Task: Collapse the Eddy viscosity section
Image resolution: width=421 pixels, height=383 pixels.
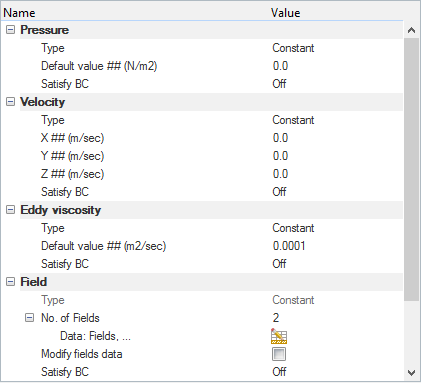Action: pyautogui.click(x=11, y=210)
